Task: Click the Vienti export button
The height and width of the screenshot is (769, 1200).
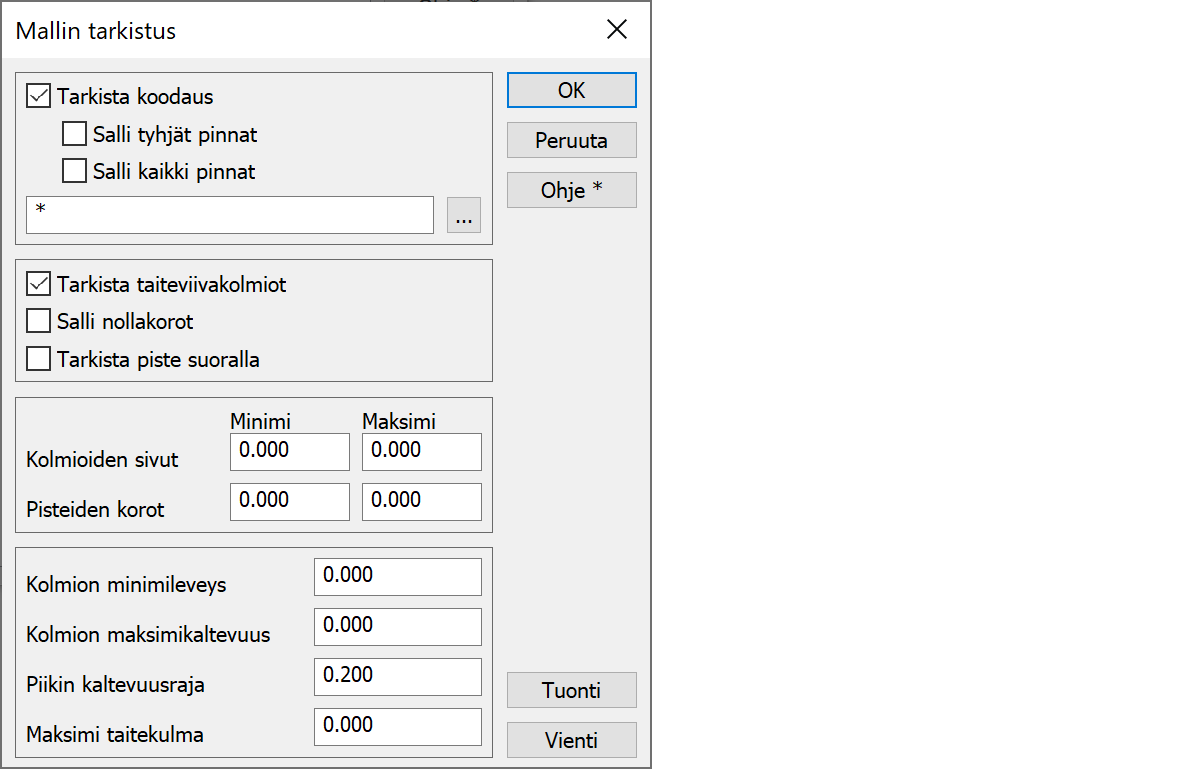Action: pyautogui.click(x=571, y=740)
